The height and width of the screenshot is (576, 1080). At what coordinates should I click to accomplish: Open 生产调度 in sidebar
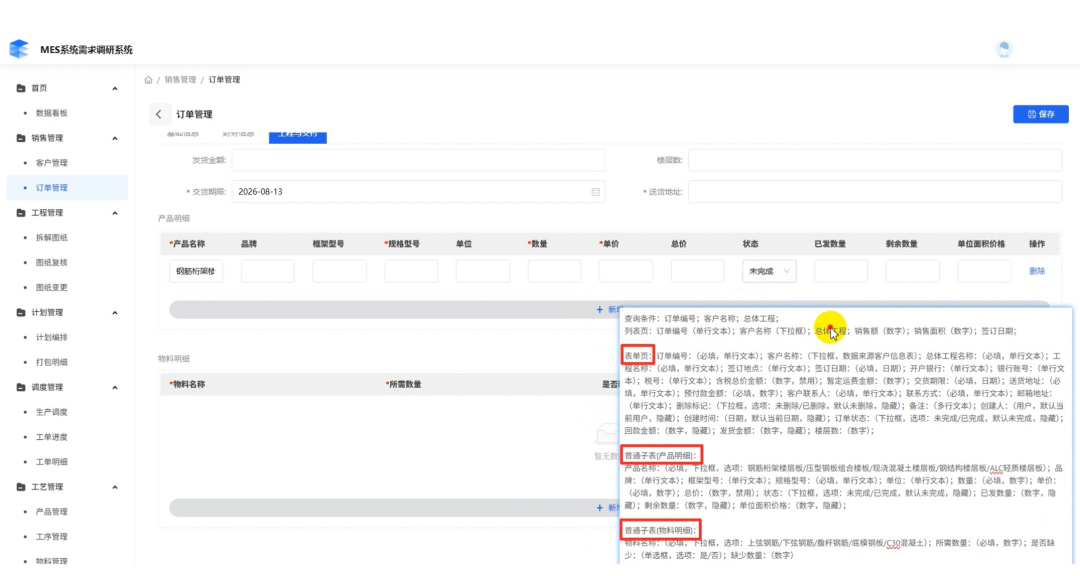(x=52, y=412)
